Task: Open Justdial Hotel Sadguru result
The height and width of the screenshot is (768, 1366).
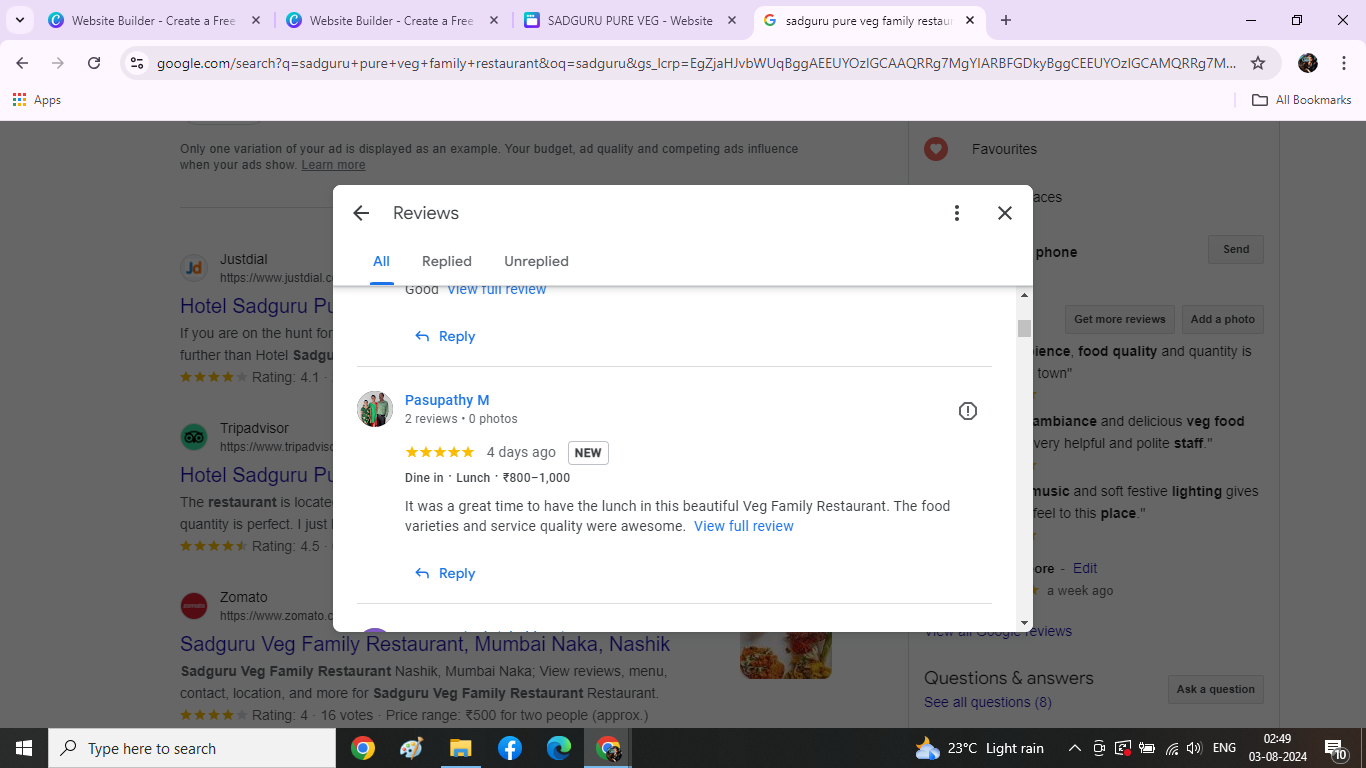Action: click(x=256, y=306)
